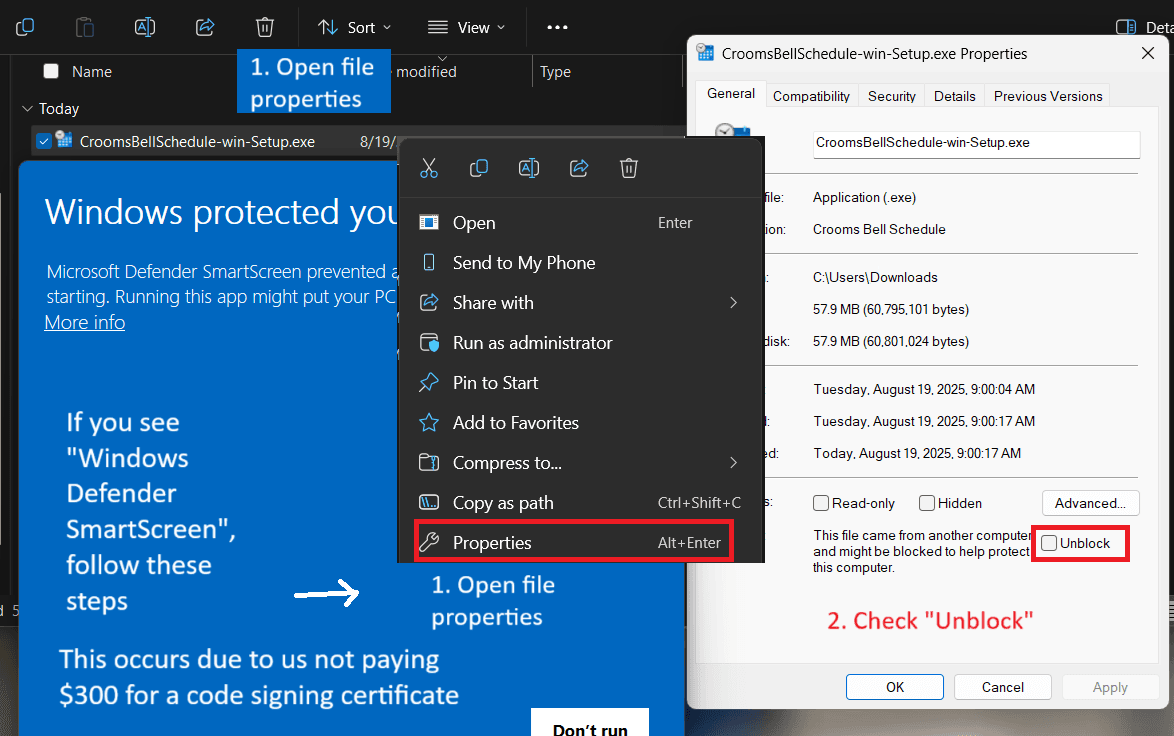The width and height of the screenshot is (1174, 736).
Task: Click the Advanced... button
Action: (x=1090, y=503)
